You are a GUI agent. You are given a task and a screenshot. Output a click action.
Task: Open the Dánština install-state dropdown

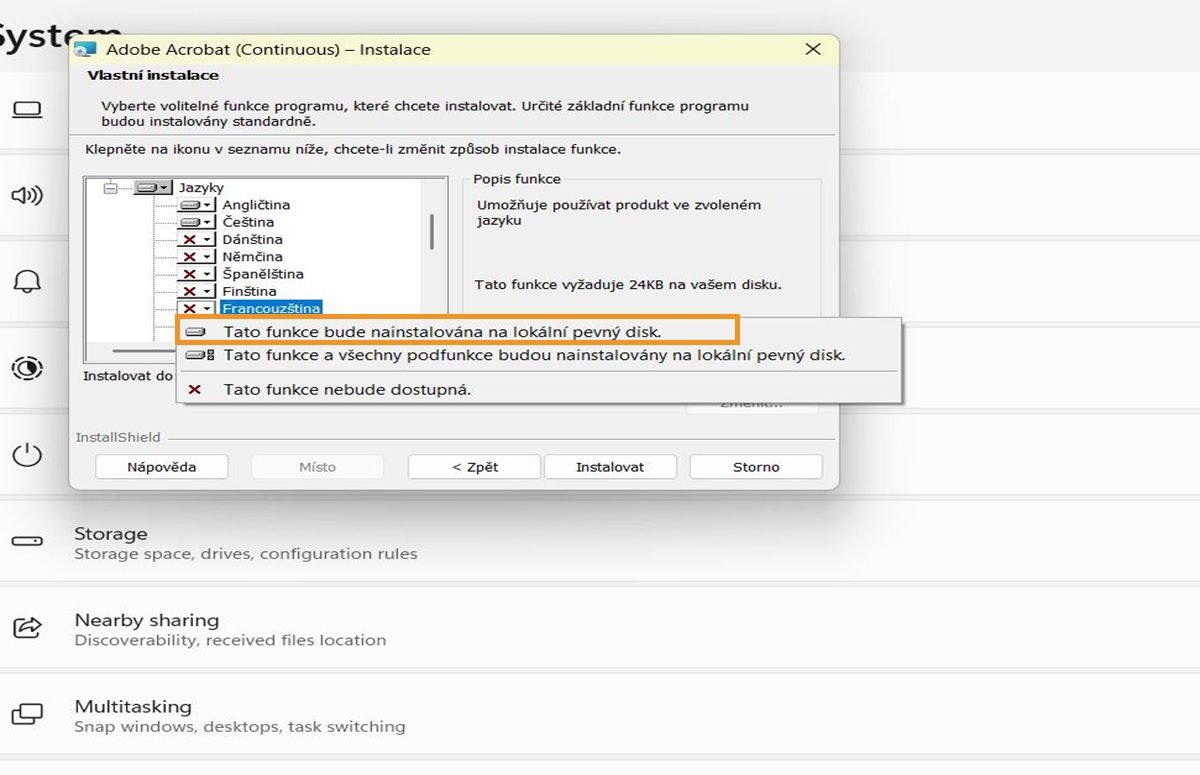click(x=197, y=239)
